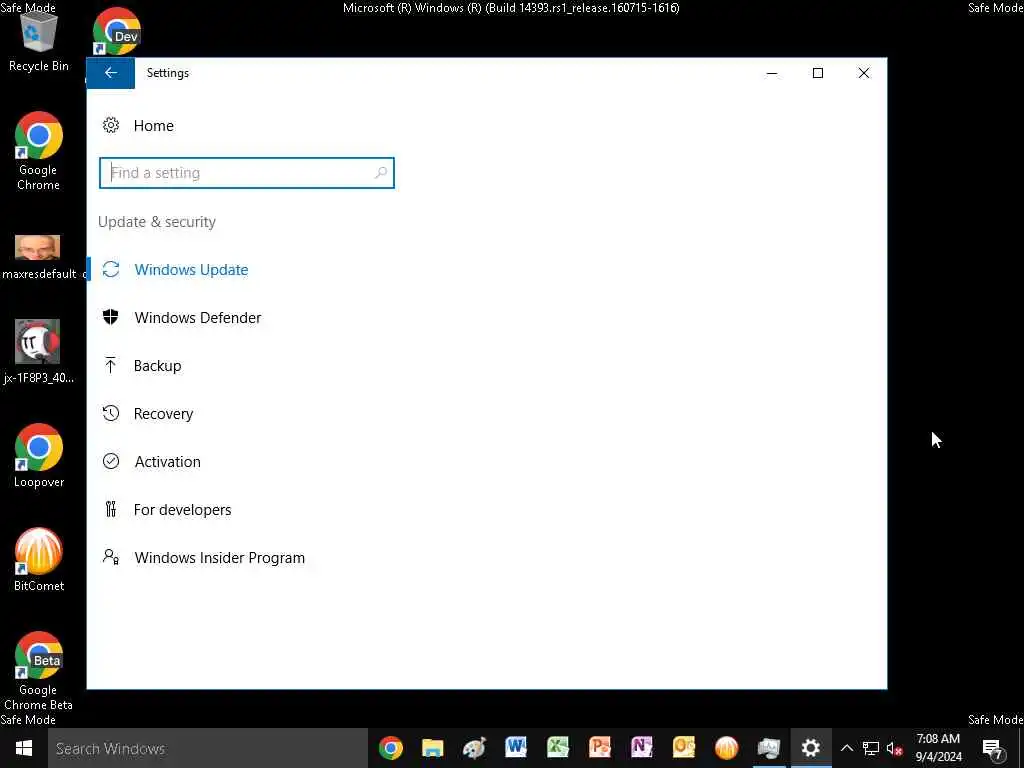Screen dimensions: 1024x768
Task: Click the Windows Update refresh arrows icon
Action: point(111,270)
